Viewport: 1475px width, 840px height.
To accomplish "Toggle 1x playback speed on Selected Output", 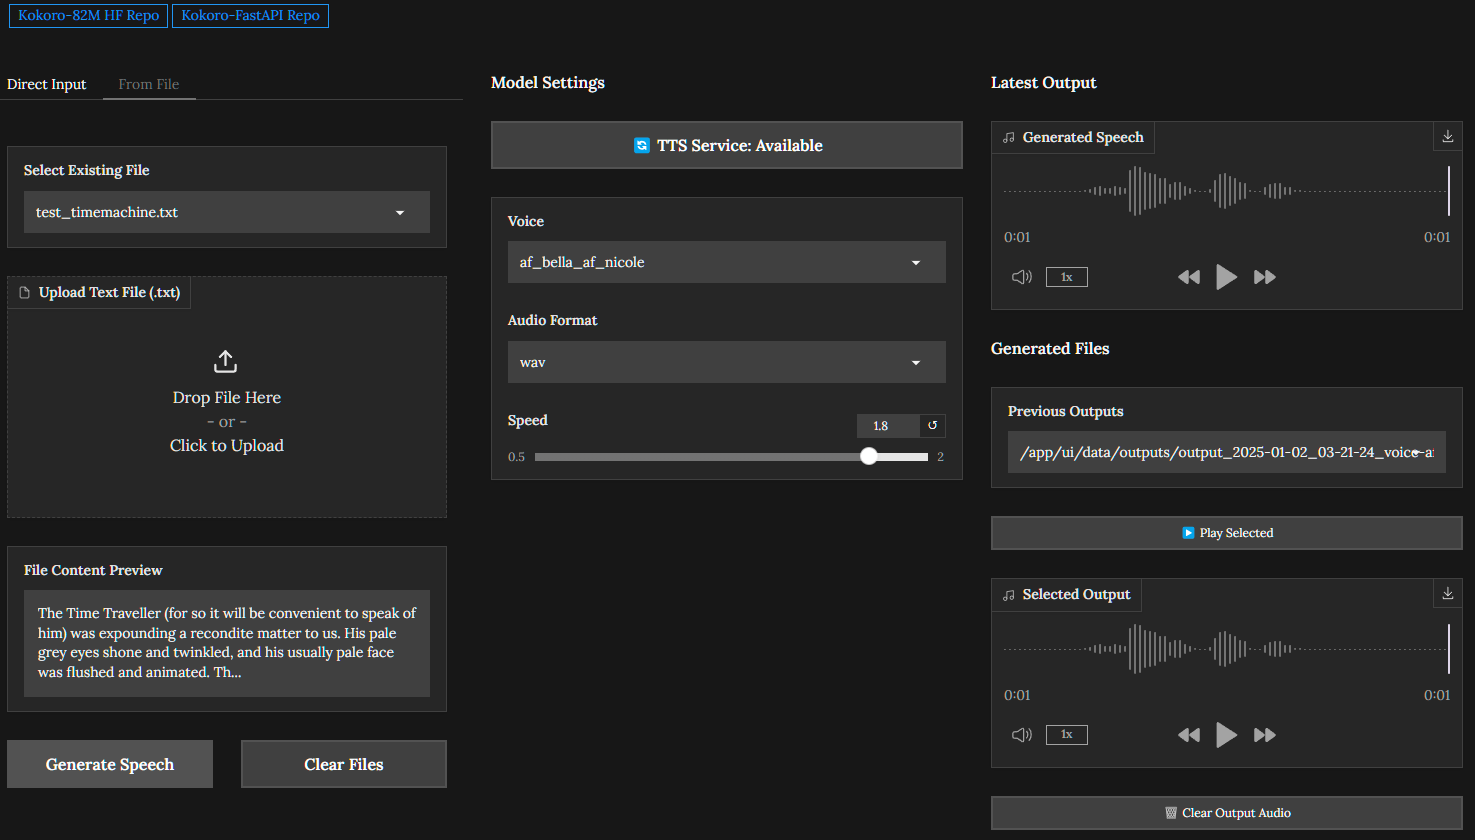I will click(x=1066, y=735).
